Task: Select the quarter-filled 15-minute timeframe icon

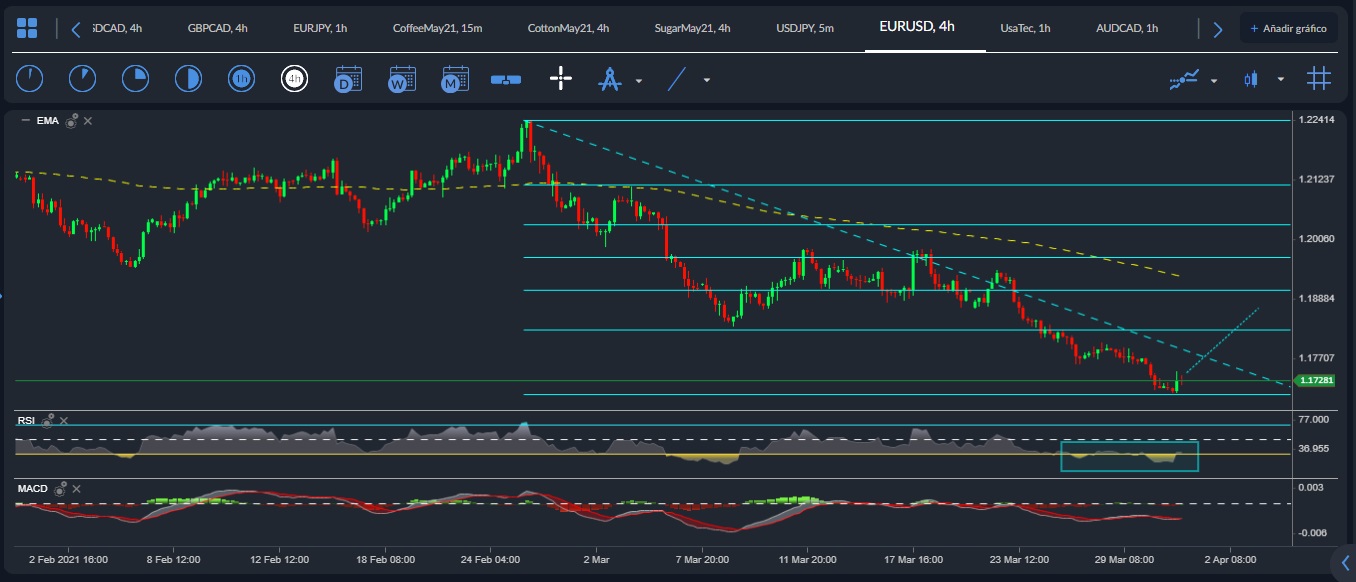Action: coord(135,78)
